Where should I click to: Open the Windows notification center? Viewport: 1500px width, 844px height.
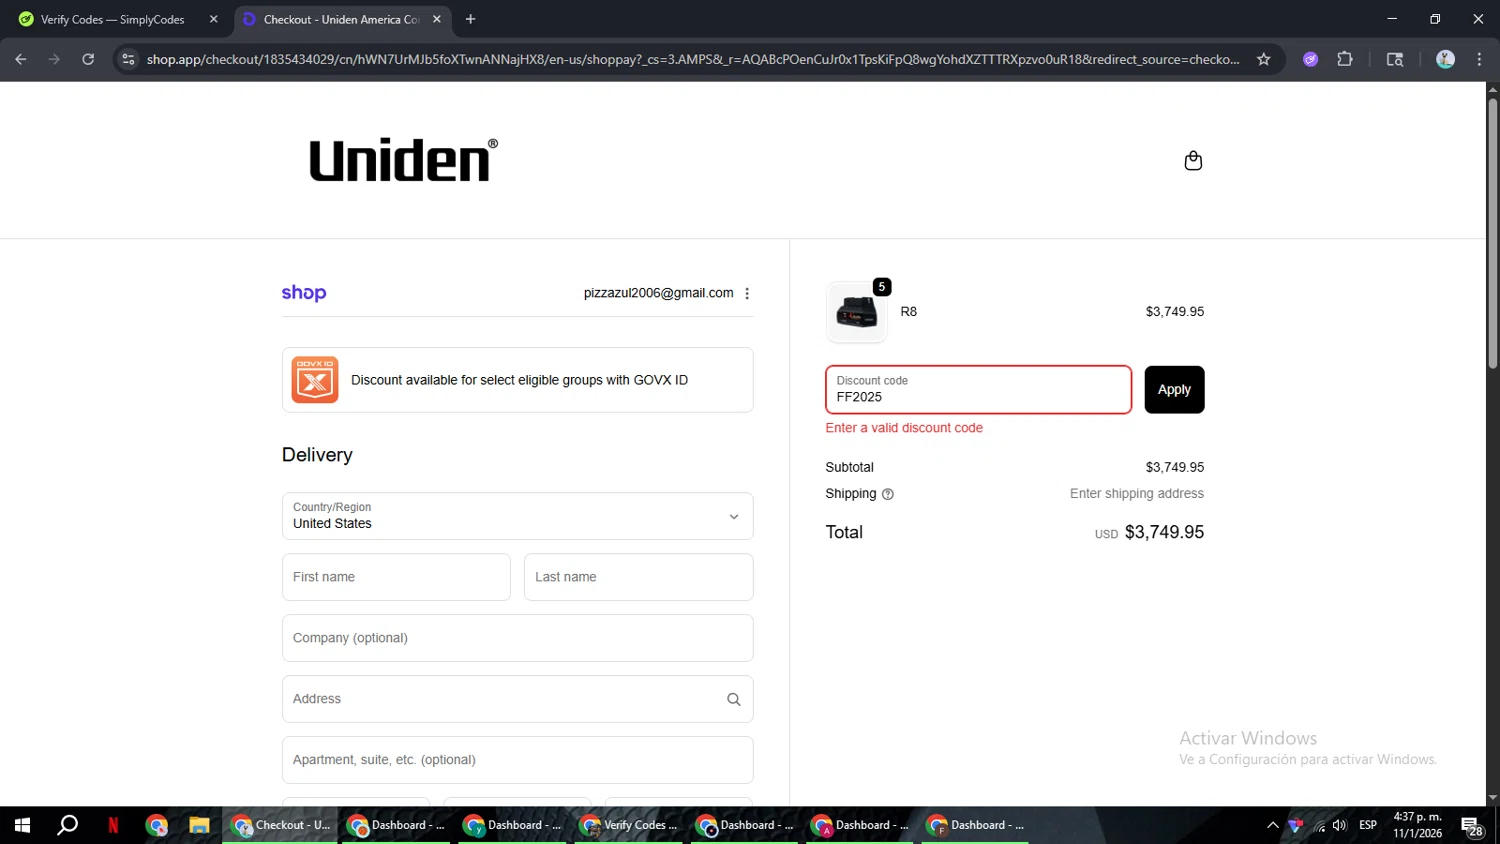1472,826
